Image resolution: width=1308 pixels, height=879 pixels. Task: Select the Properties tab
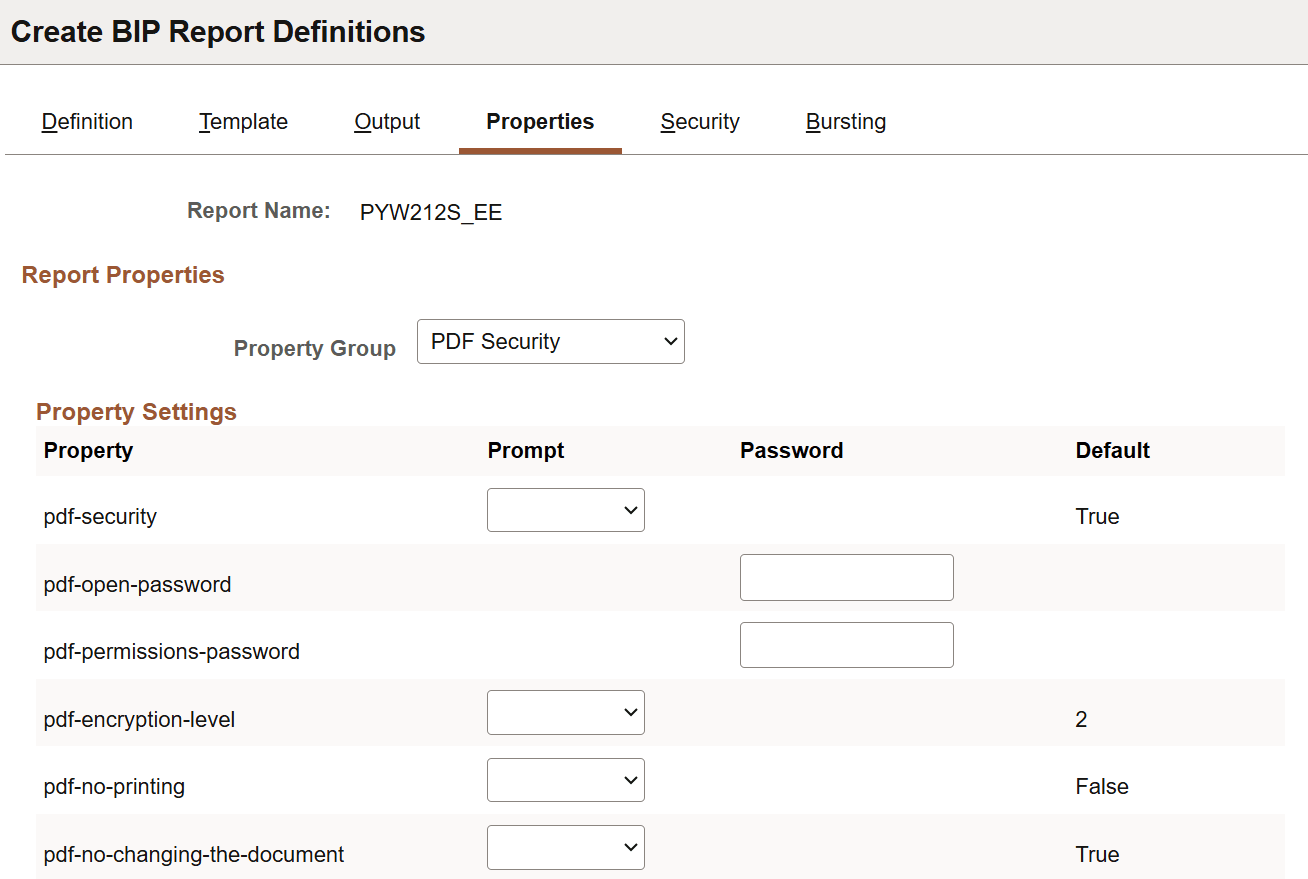point(540,121)
